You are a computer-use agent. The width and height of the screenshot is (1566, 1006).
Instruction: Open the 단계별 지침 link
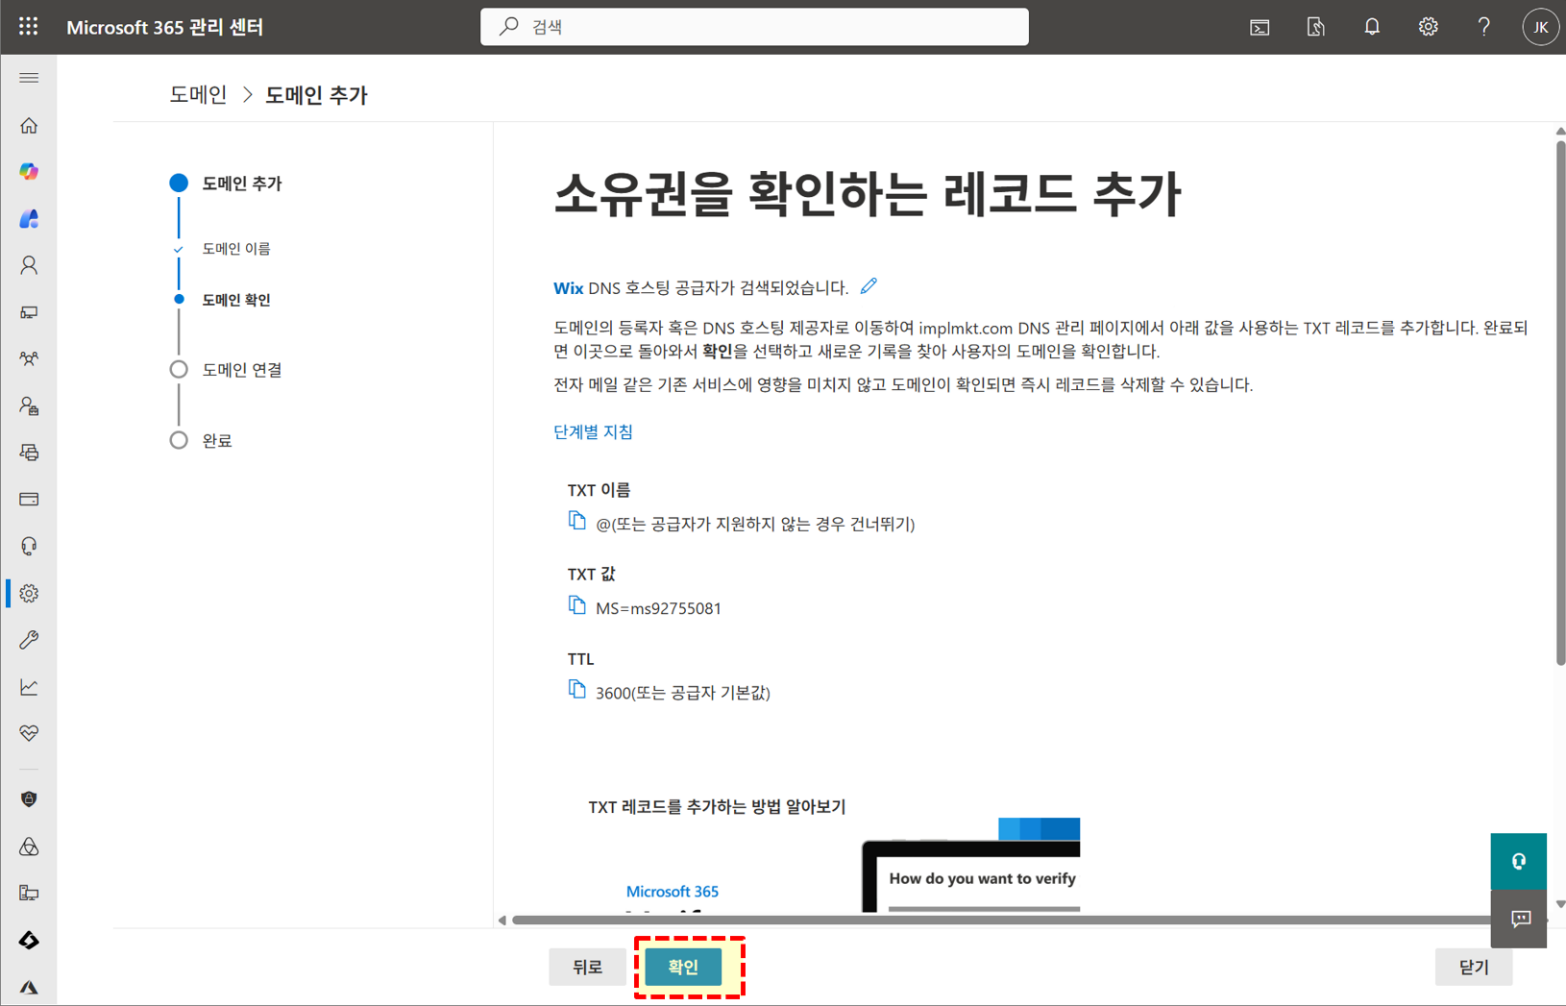593,432
